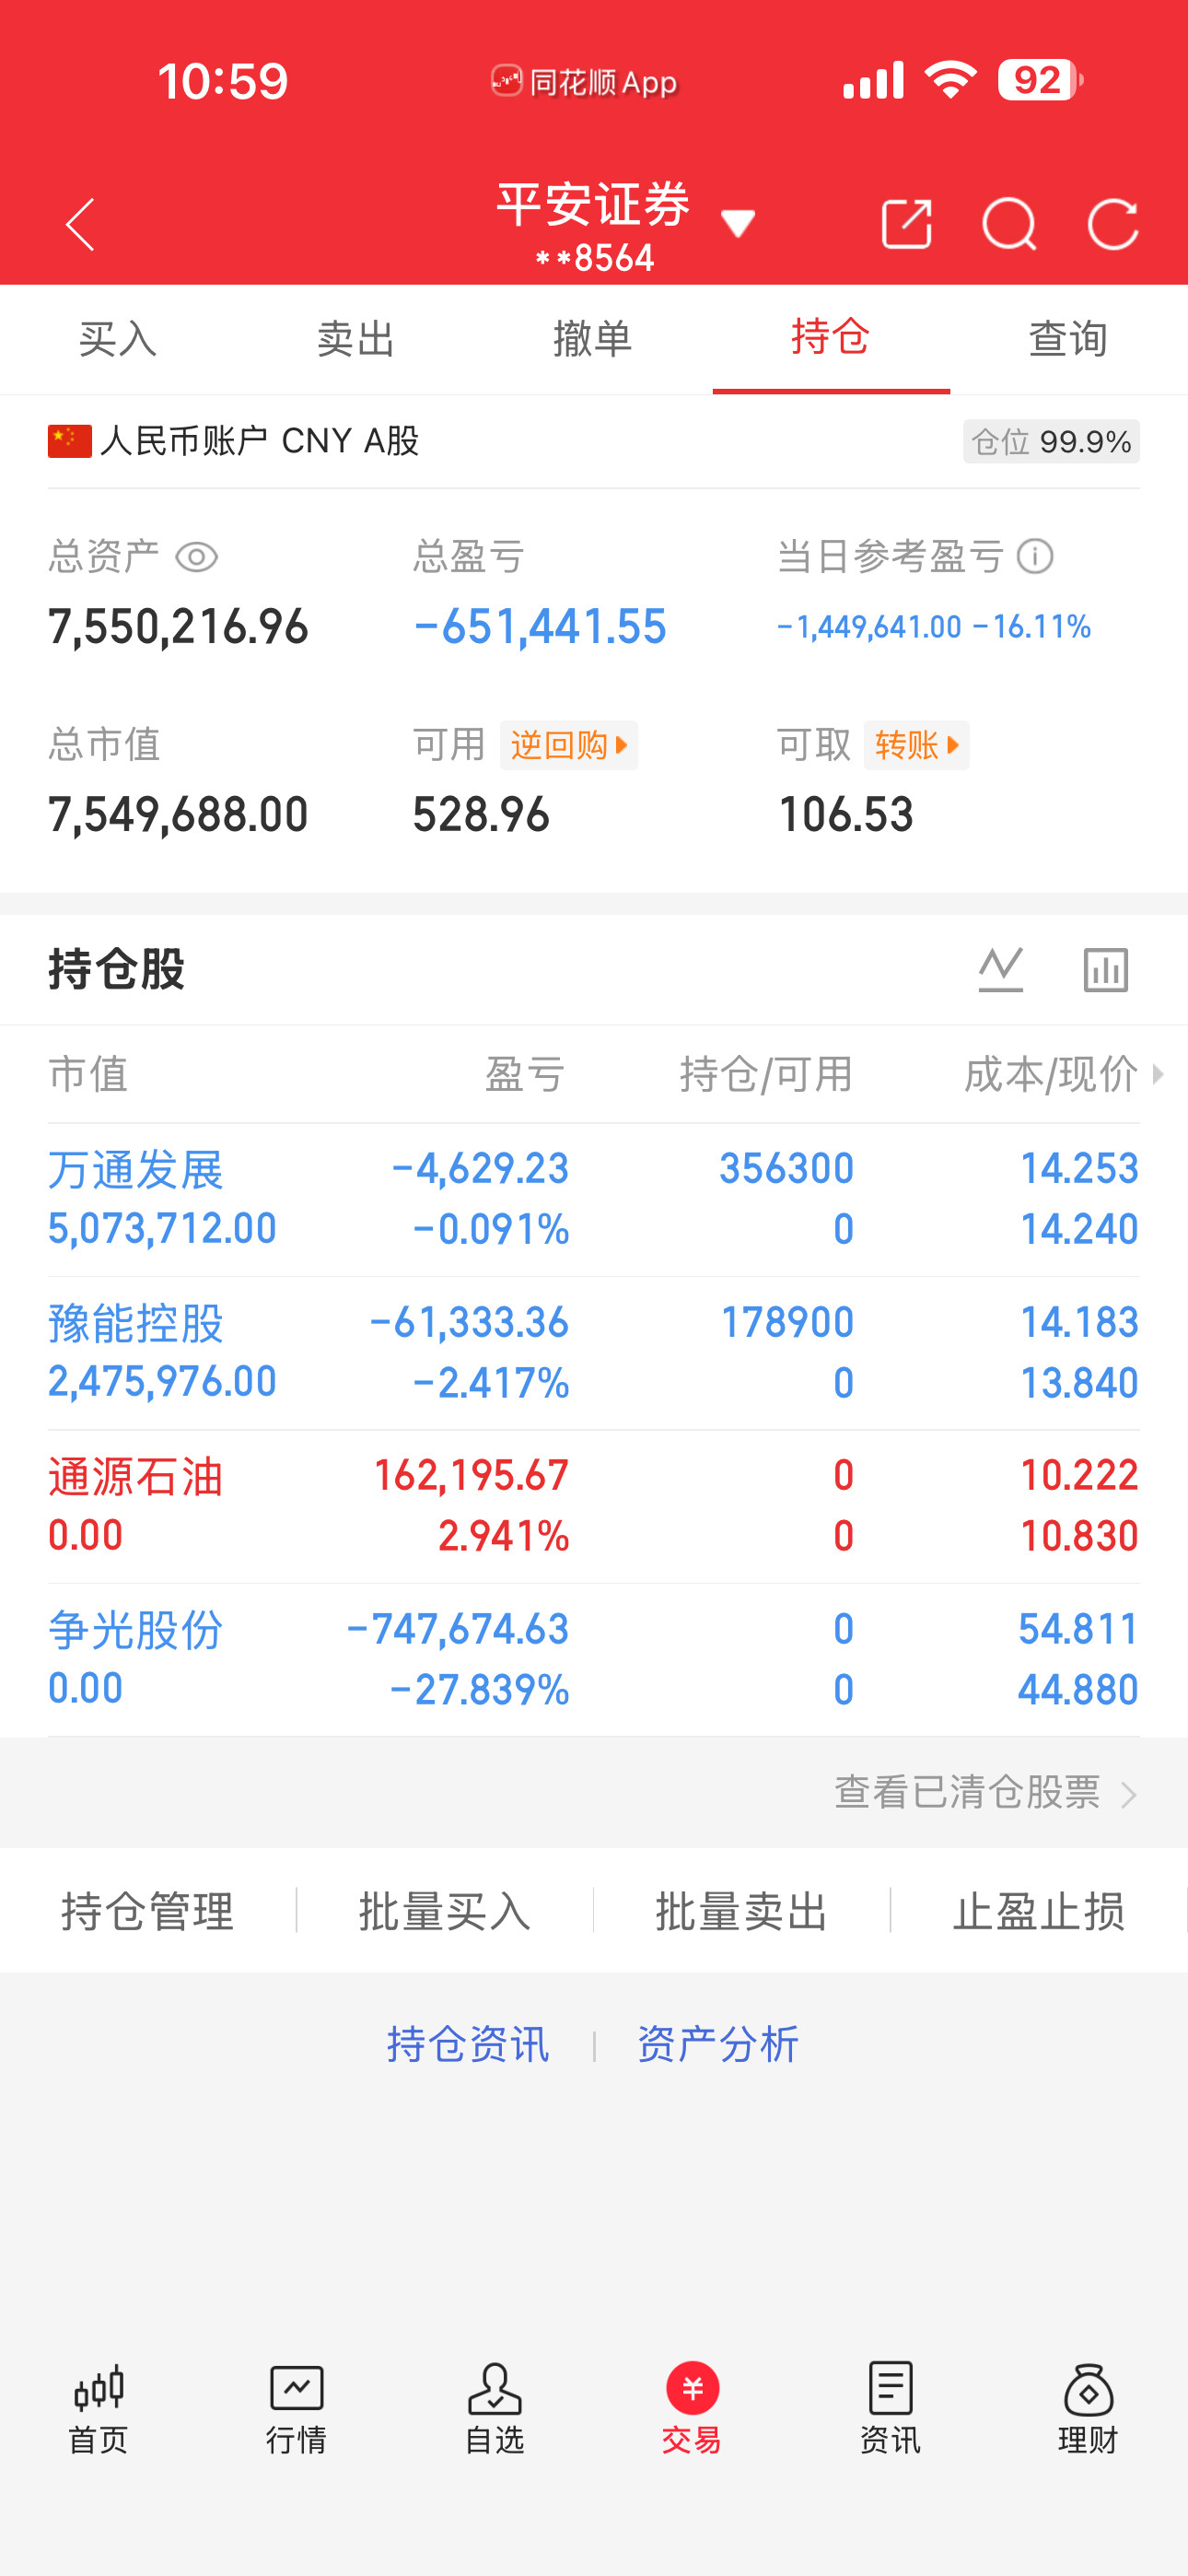Tap the 转账 button
This screenshot has width=1188, height=2576.
pyautogui.click(x=916, y=745)
